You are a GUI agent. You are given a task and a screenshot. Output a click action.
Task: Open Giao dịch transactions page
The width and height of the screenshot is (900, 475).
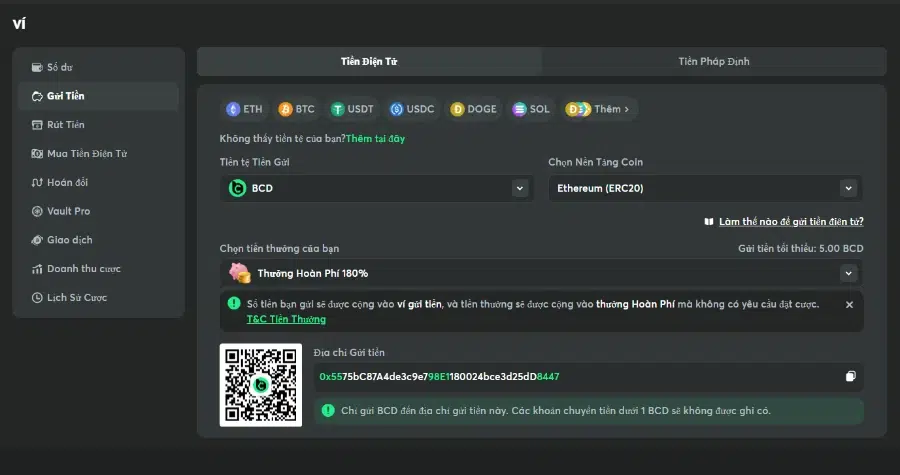click(x=98, y=240)
